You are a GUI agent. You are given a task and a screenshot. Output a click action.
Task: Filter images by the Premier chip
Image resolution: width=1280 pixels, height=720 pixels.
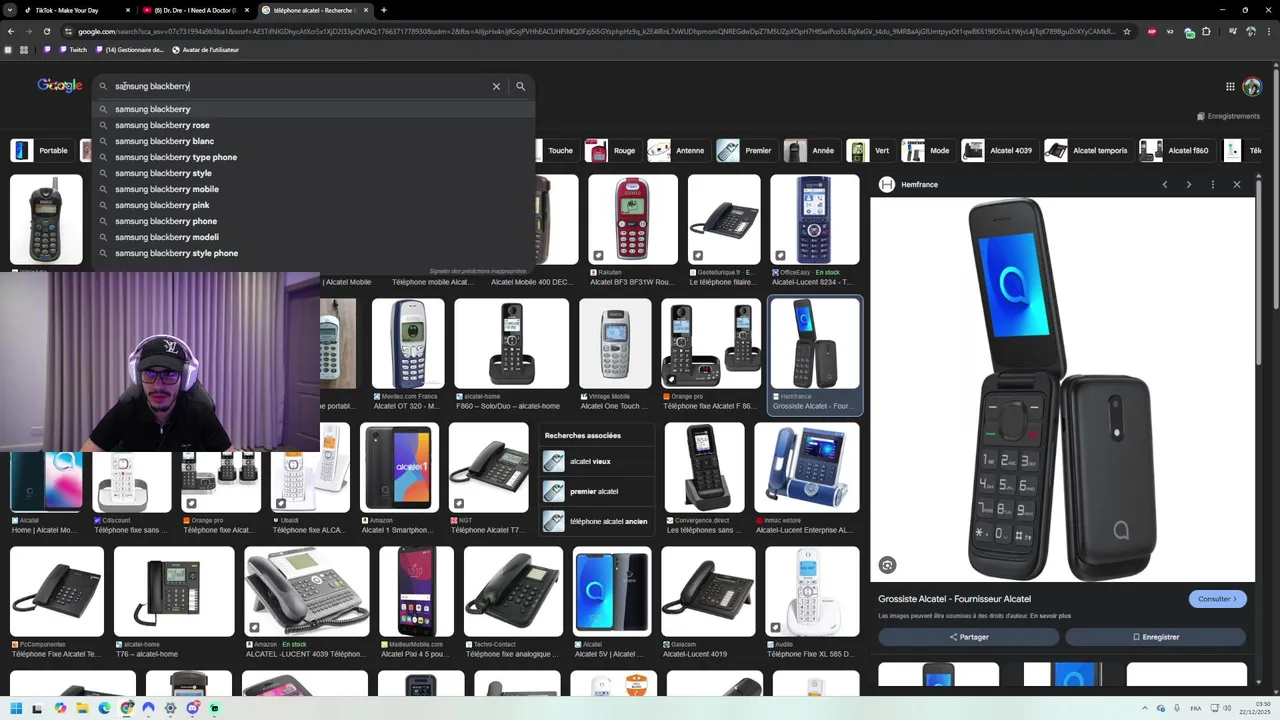coord(746,151)
